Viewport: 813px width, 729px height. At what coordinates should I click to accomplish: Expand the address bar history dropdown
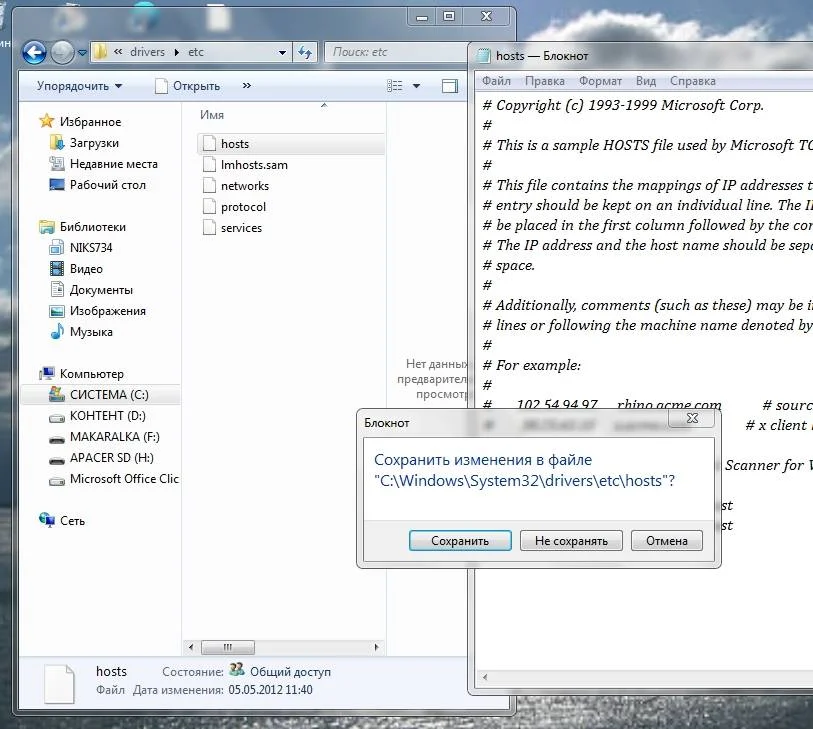pos(282,52)
